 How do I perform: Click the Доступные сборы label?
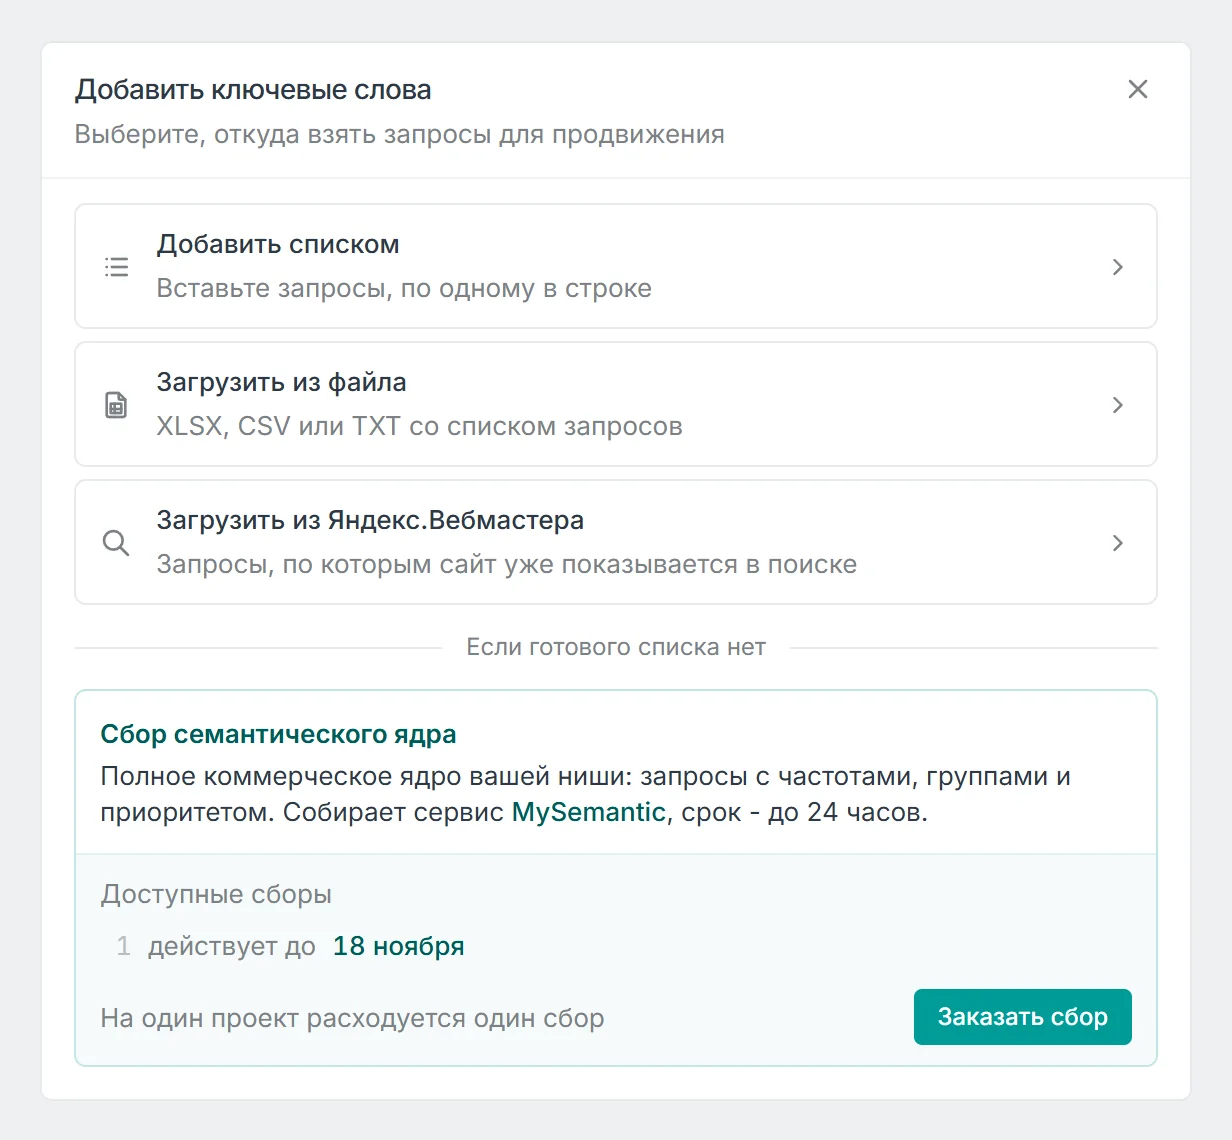click(x=216, y=894)
